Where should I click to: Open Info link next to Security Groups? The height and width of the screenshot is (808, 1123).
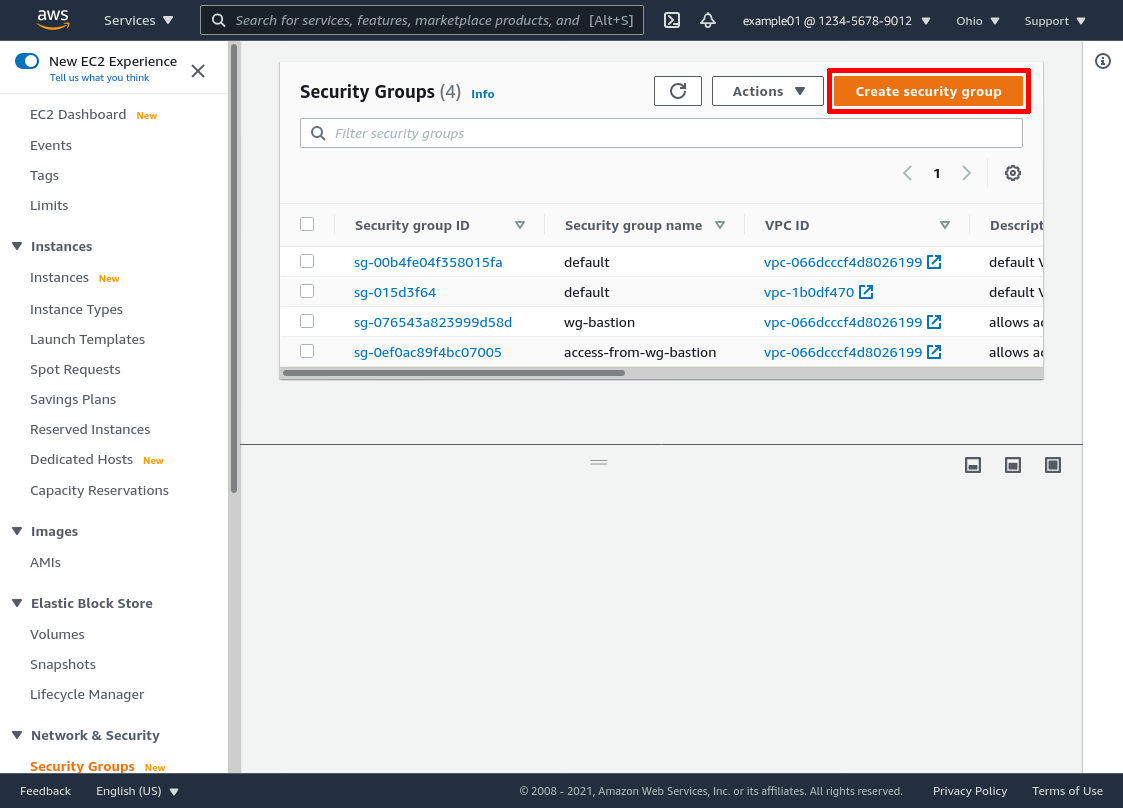(483, 94)
